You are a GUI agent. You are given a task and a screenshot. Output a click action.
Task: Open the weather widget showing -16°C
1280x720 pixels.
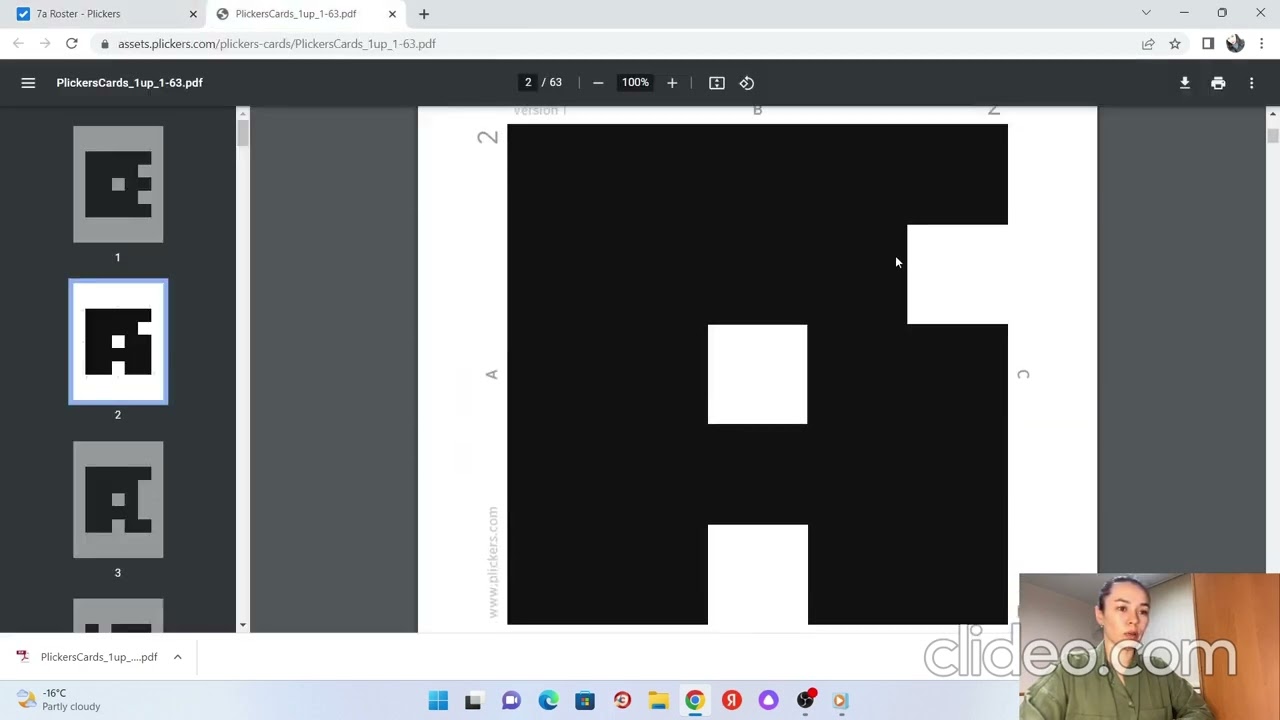tap(60, 700)
